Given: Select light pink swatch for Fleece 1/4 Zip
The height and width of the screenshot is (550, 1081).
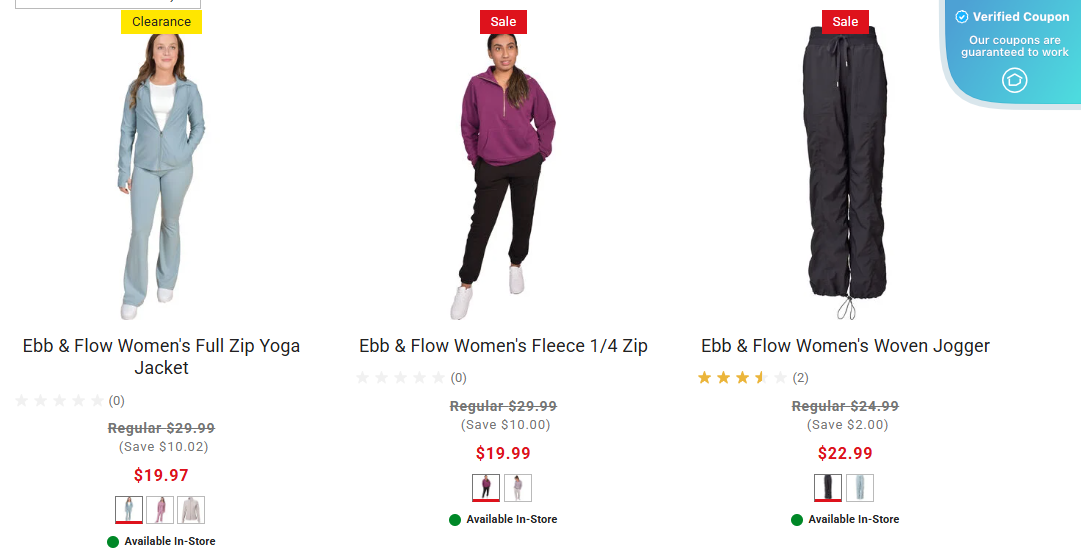Looking at the screenshot, I should (518, 488).
